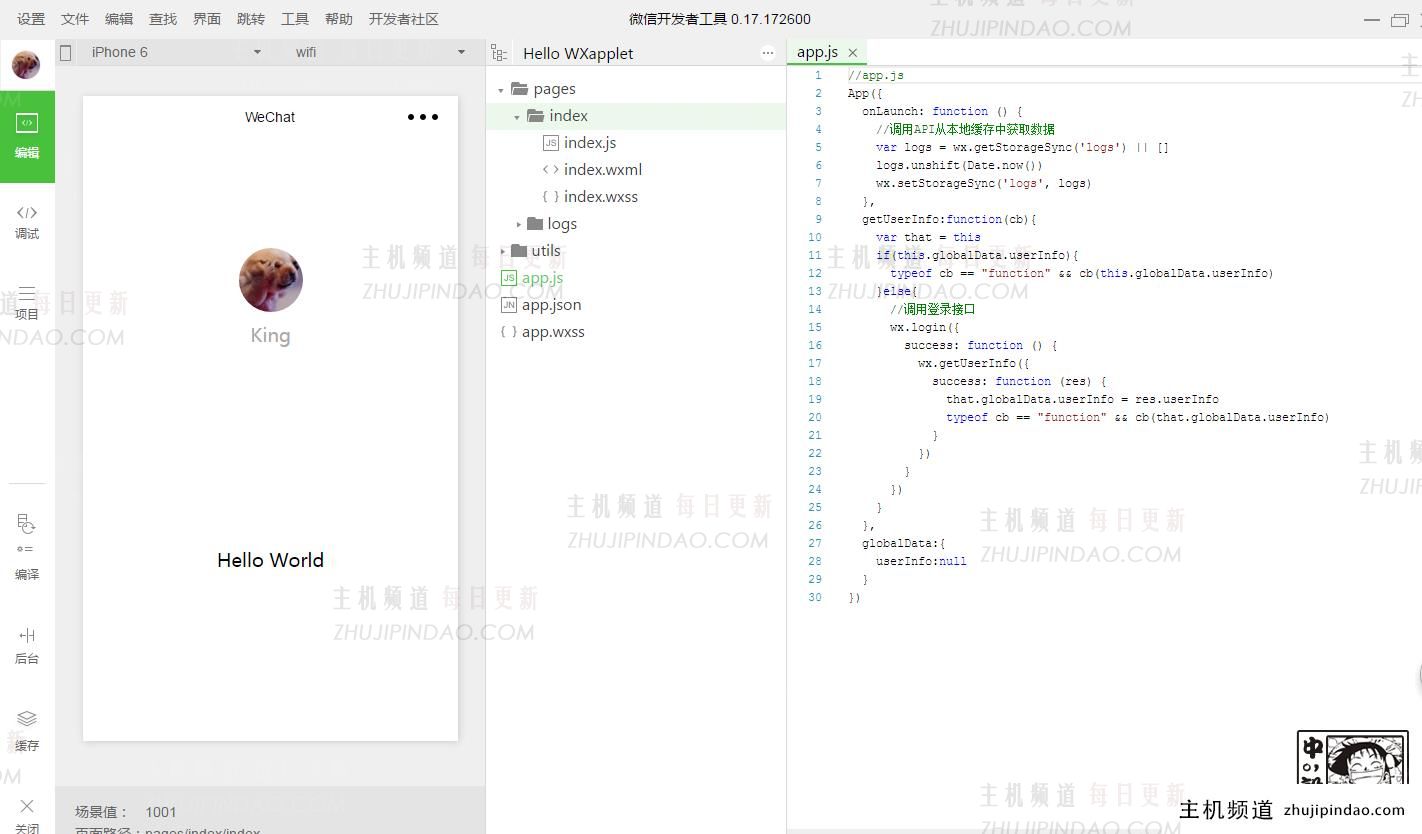The height and width of the screenshot is (834, 1422).
Task: Click the WeChat title in simulator header
Action: [x=270, y=117]
